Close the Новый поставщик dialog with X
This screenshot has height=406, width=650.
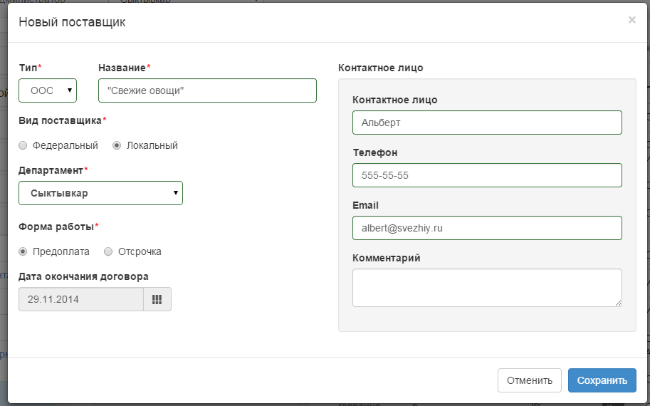(x=632, y=20)
